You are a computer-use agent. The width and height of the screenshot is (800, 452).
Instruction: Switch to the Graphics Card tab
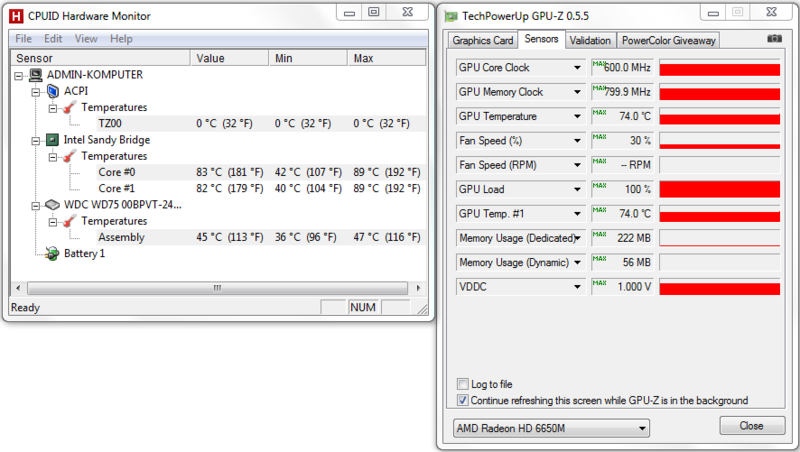pos(483,40)
